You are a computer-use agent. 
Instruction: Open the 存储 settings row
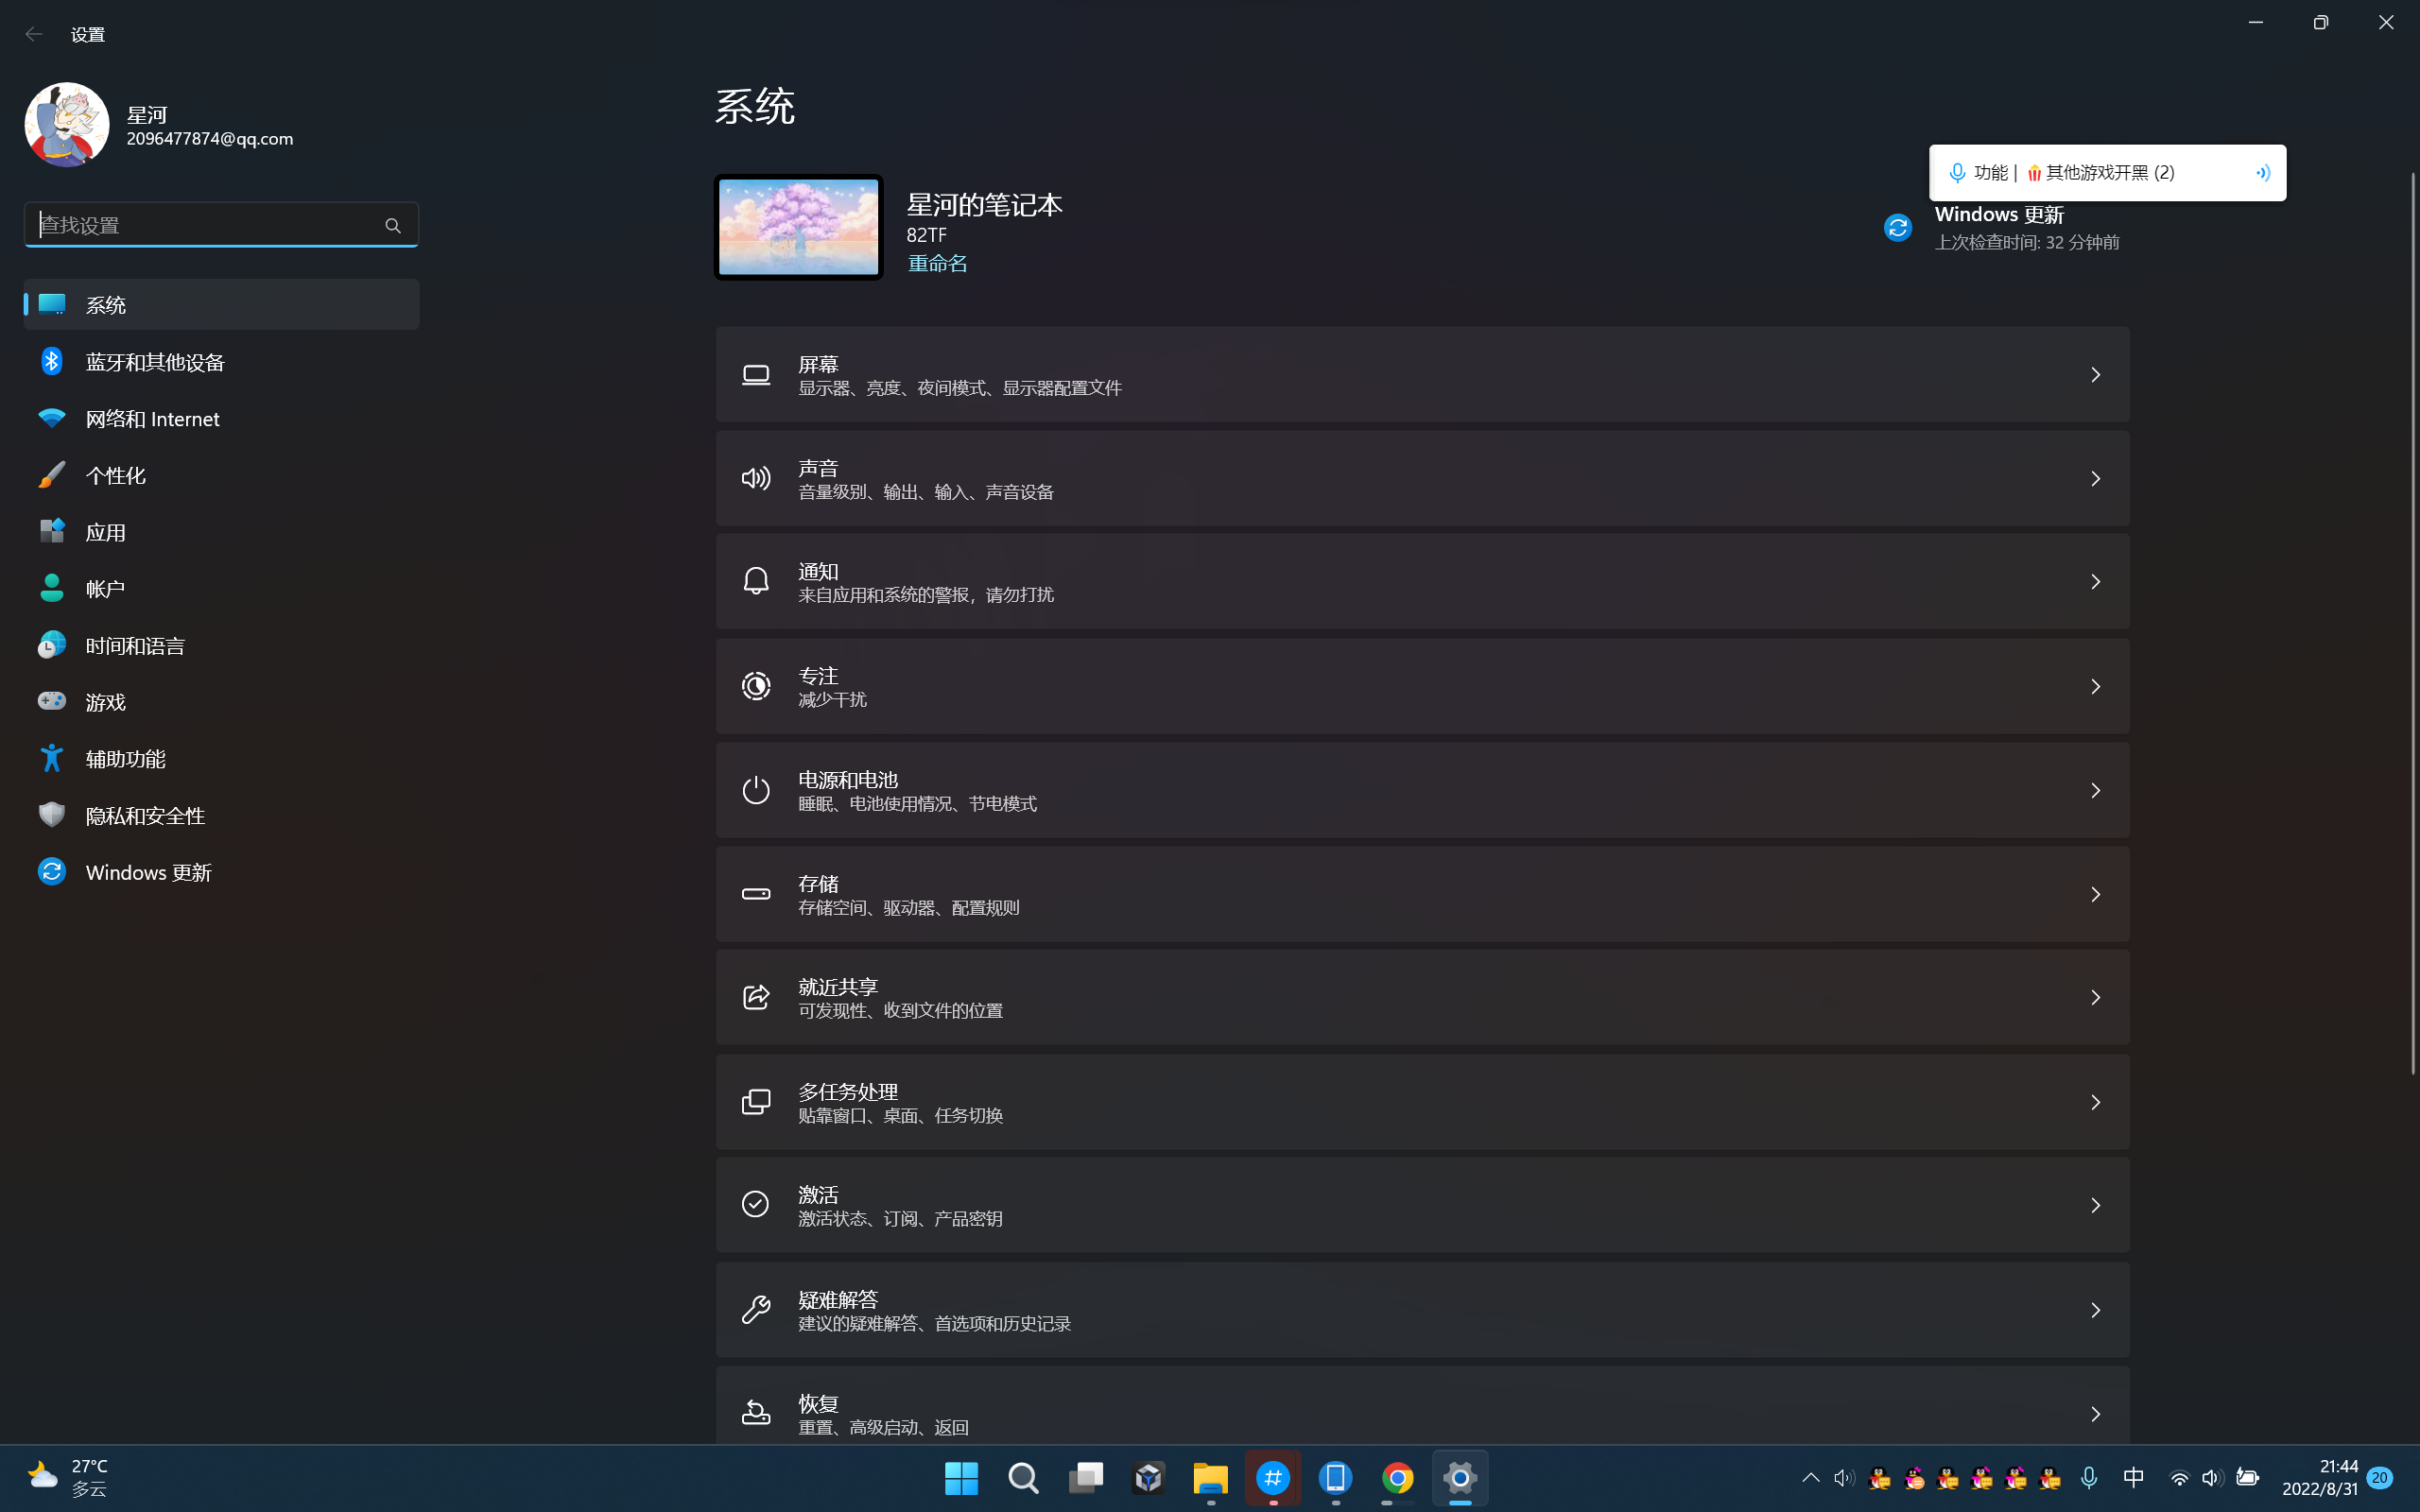(1422, 895)
